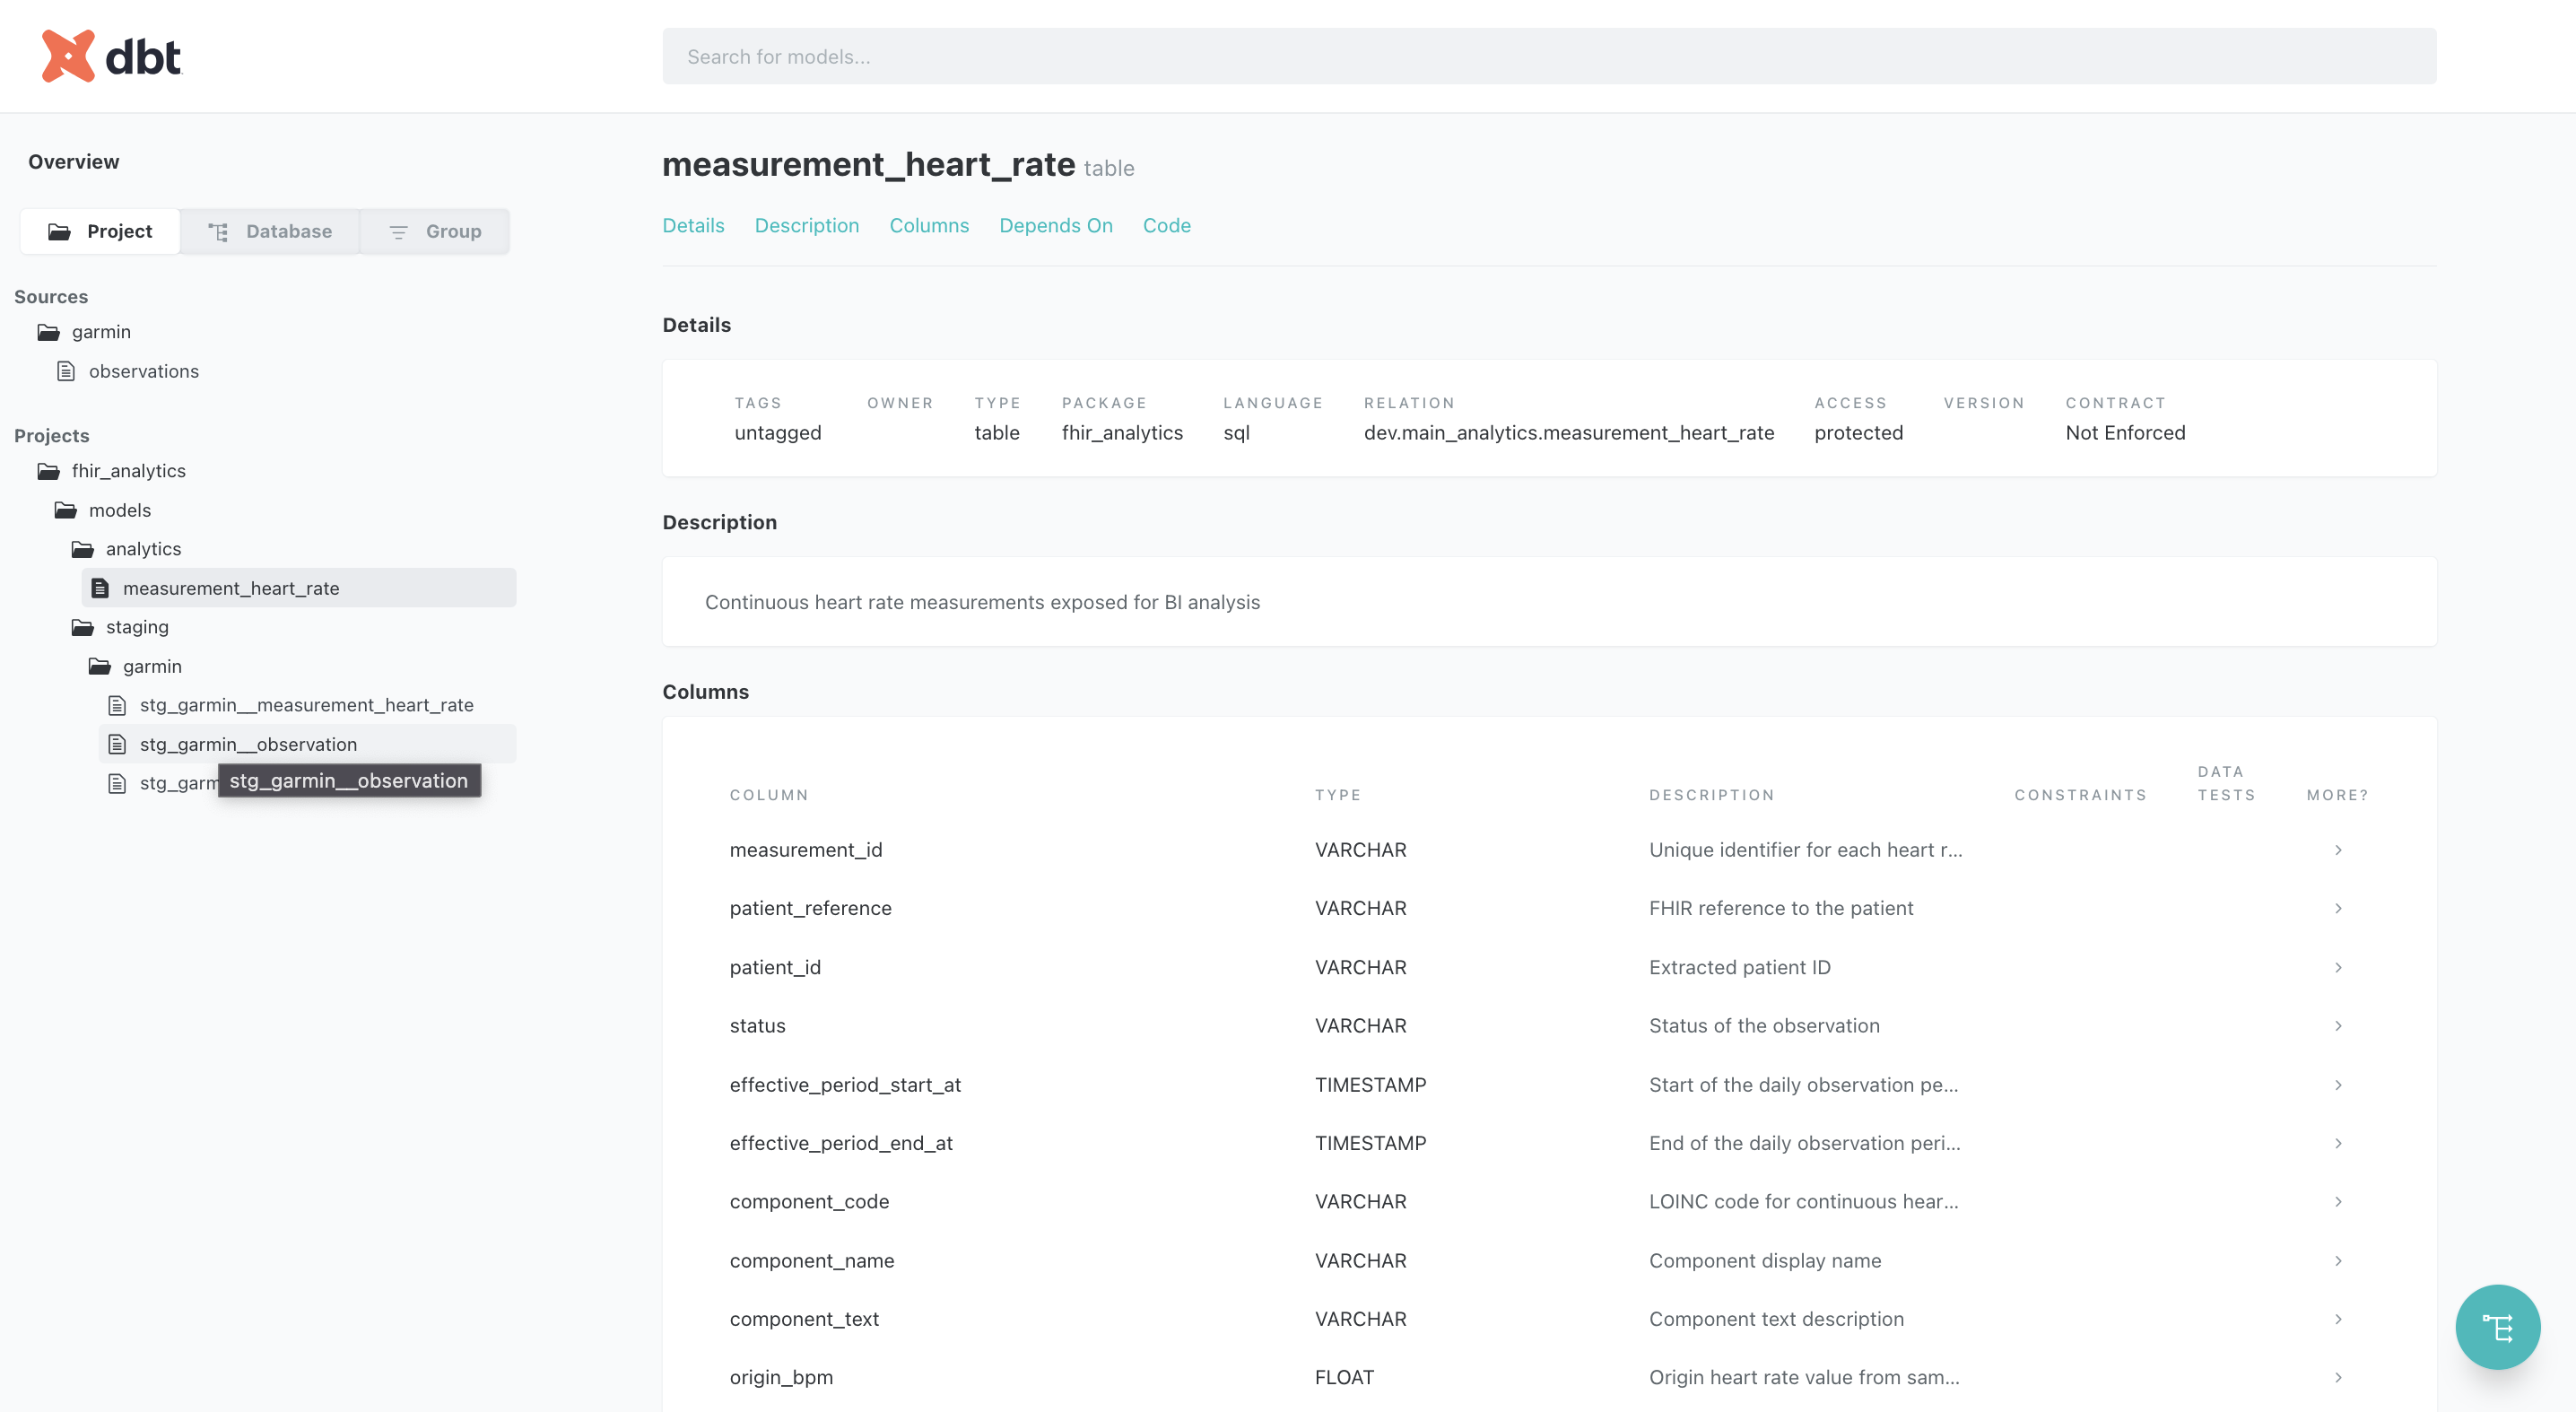The image size is (2576, 1412).
Task: Click the garmin source folder icon
Action: 48,332
